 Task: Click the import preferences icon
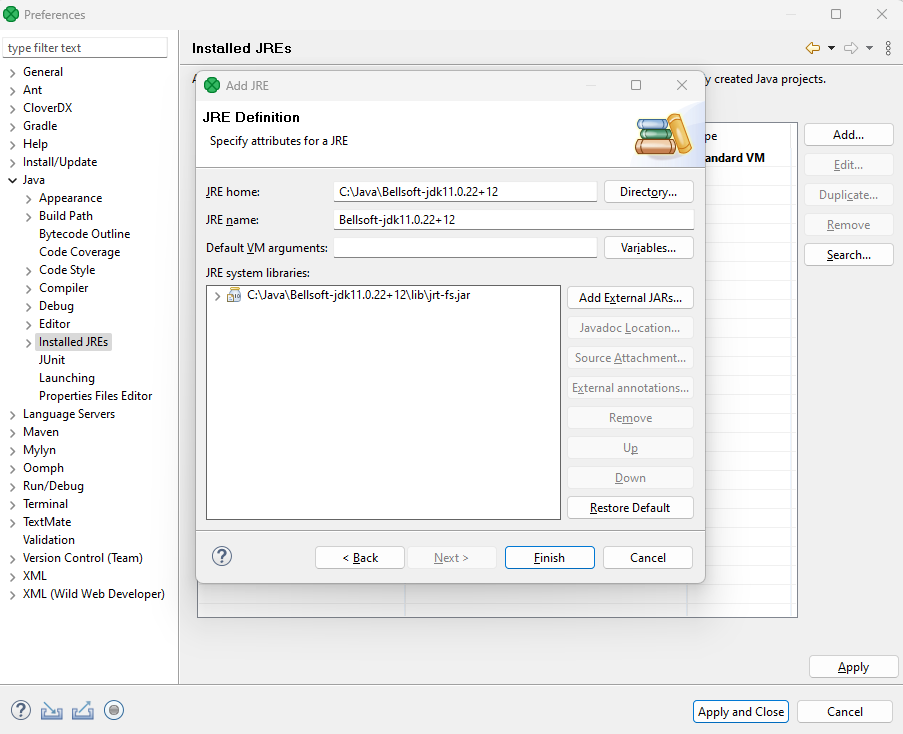click(x=52, y=710)
